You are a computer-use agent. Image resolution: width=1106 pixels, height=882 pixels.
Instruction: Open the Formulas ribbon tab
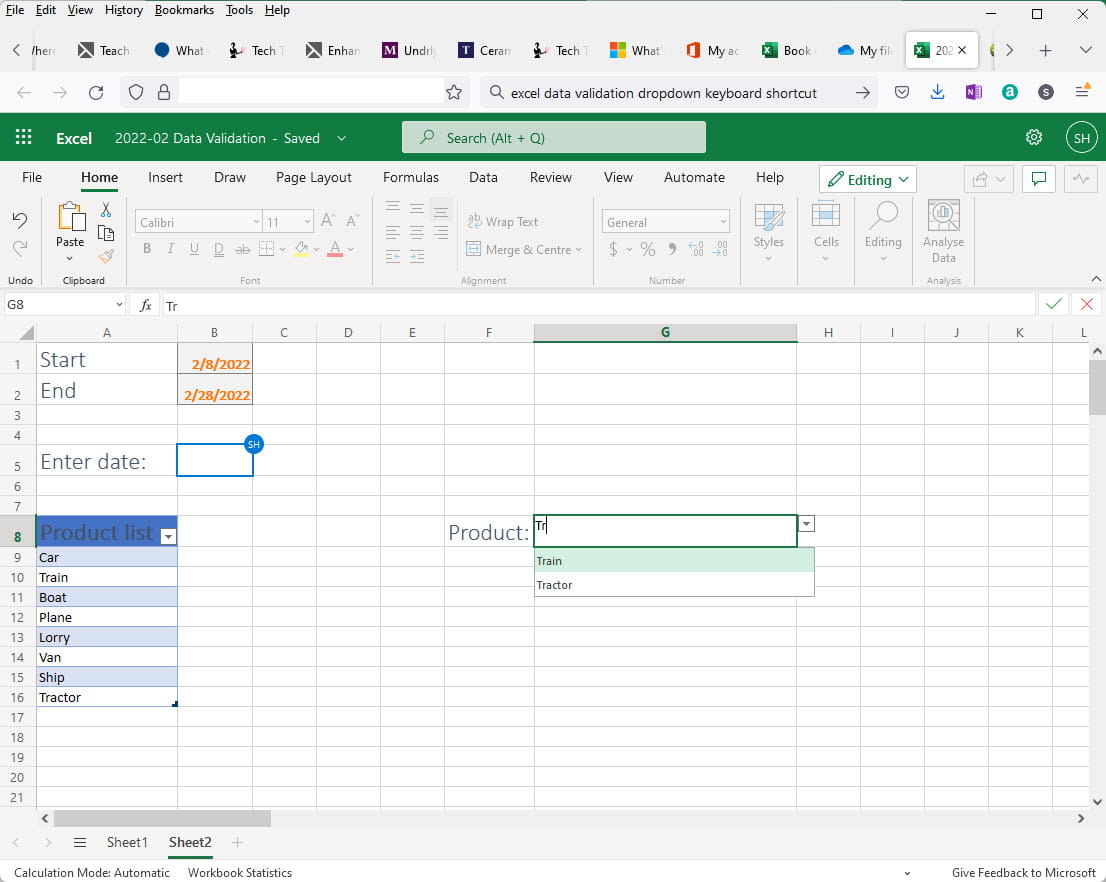coord(410,177)
